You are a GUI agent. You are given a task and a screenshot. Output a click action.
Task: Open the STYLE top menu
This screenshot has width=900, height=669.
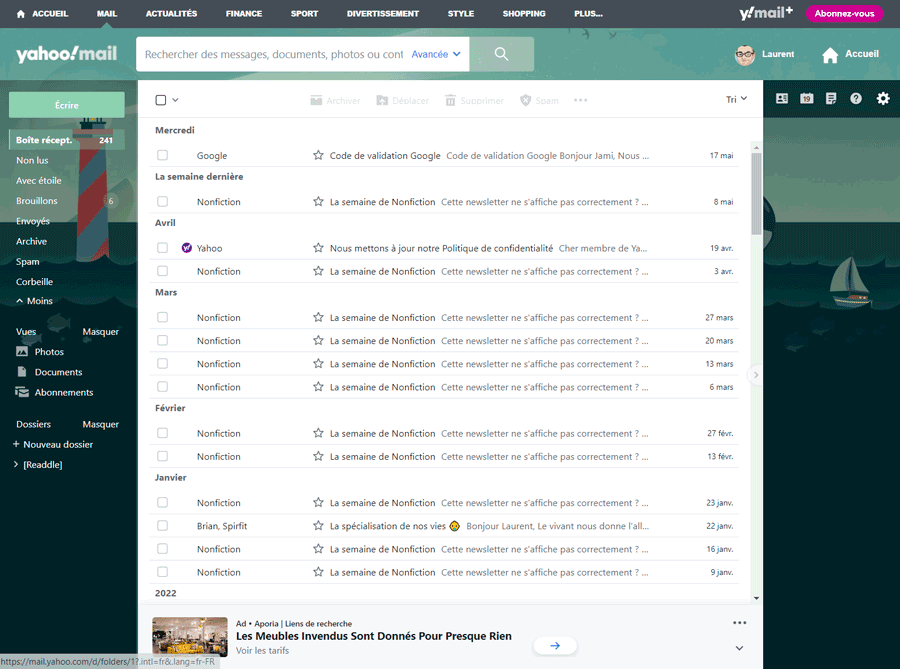(x=461, y=14)
